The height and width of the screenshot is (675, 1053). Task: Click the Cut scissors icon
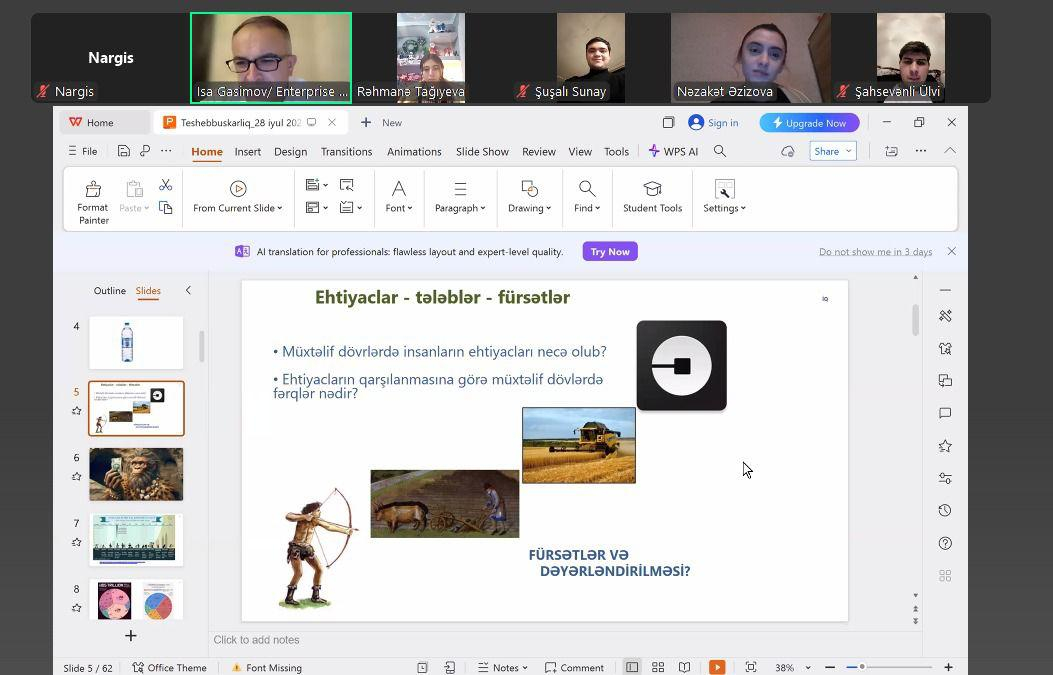[166, 185]
